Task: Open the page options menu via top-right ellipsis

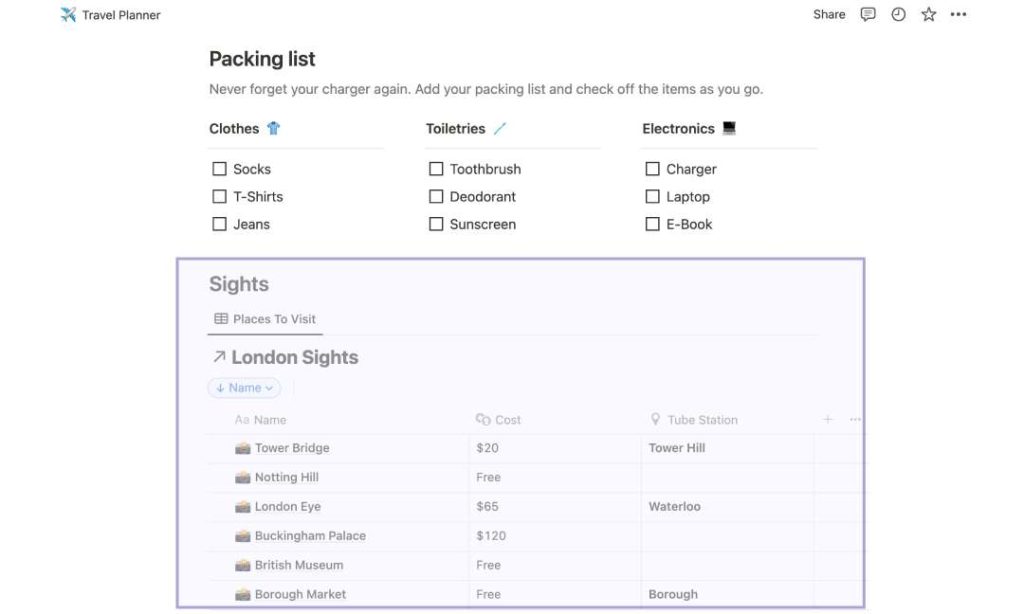Action: pyautogui.click(x=958, y=14)
